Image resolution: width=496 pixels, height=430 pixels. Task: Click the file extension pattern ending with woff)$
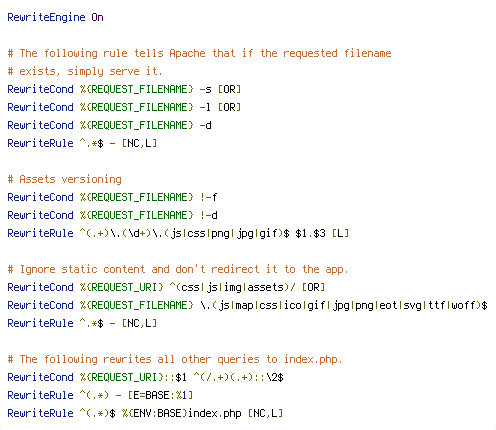[x=344, y=305]
